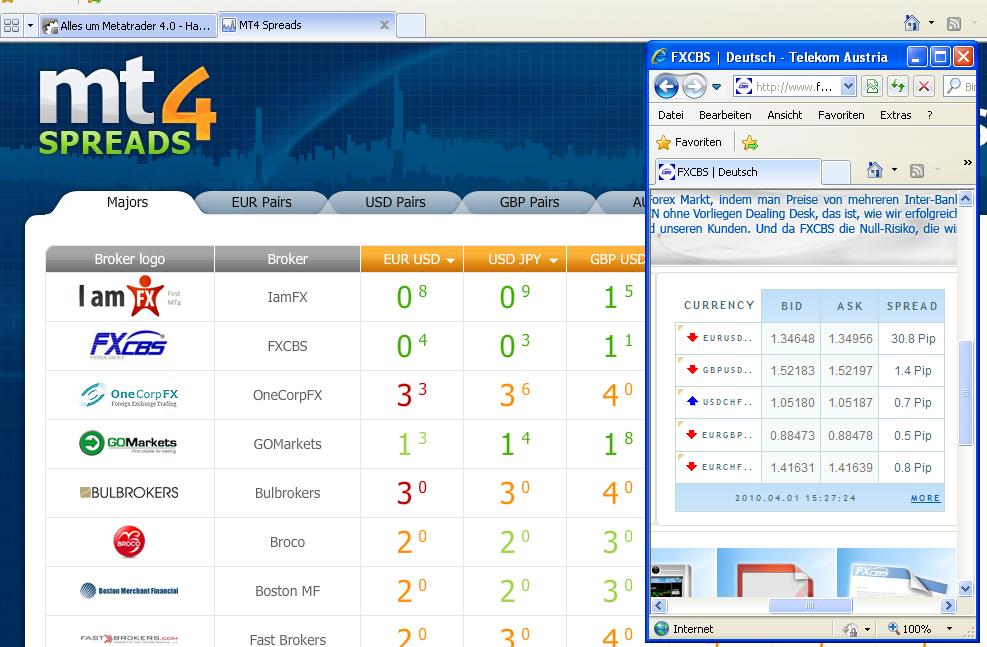Viewport: 987px width, 647px height.
Task: Open the Extras menu
Action: pos(895,115)
